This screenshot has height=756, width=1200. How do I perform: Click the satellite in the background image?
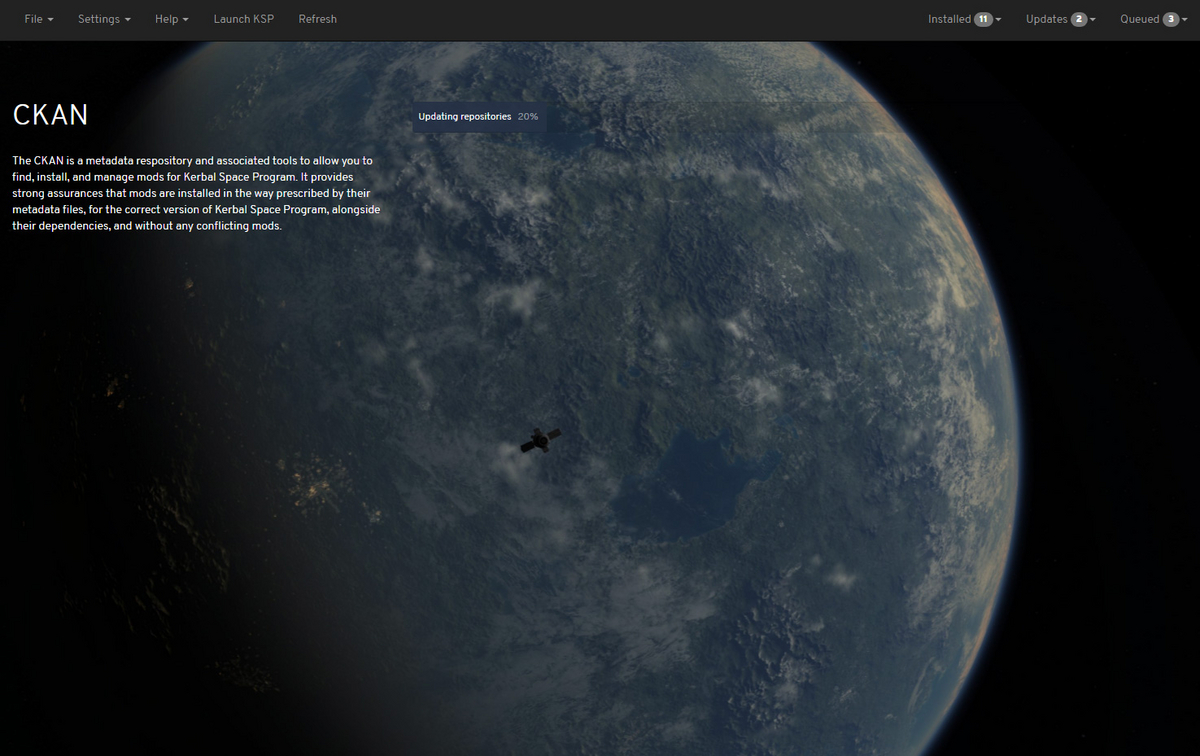(x=540, y=440)
